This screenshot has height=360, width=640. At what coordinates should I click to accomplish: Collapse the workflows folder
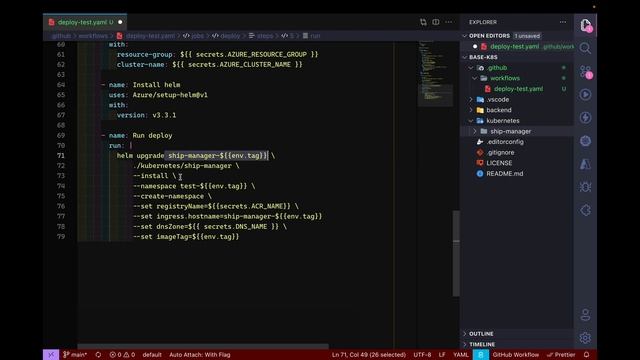(474, 78)
